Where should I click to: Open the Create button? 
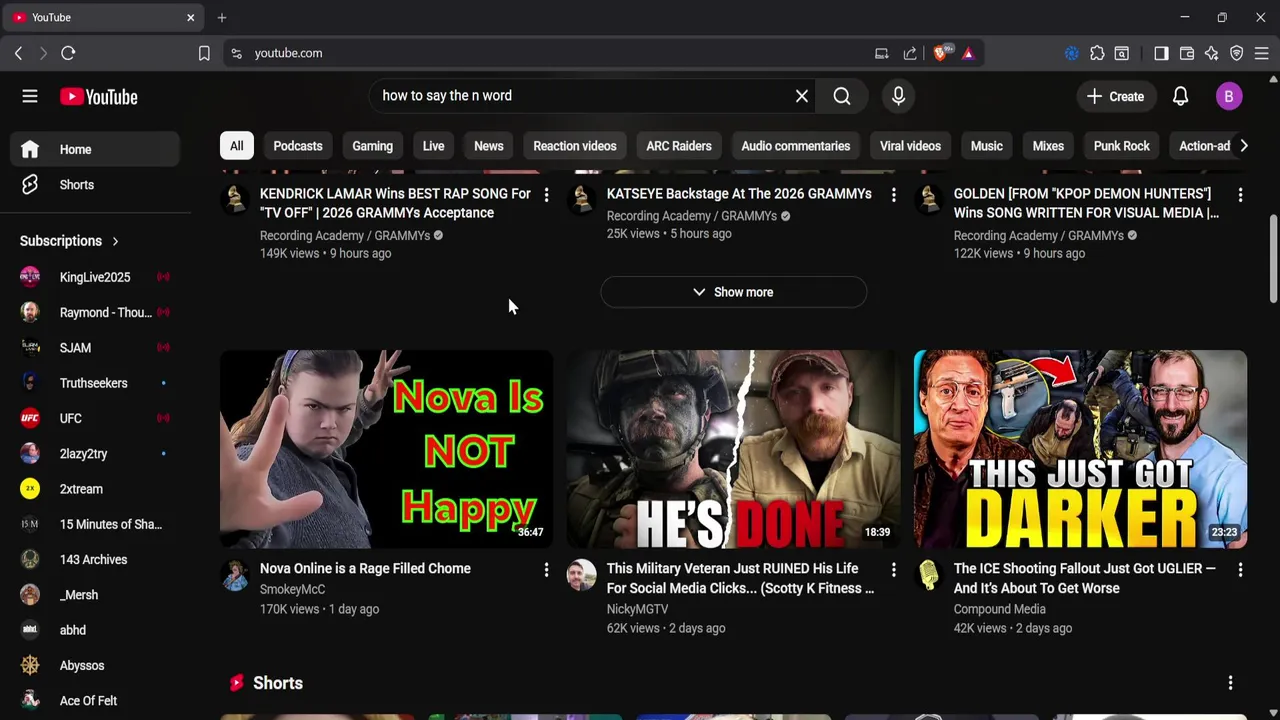[x=1115, y=97]
